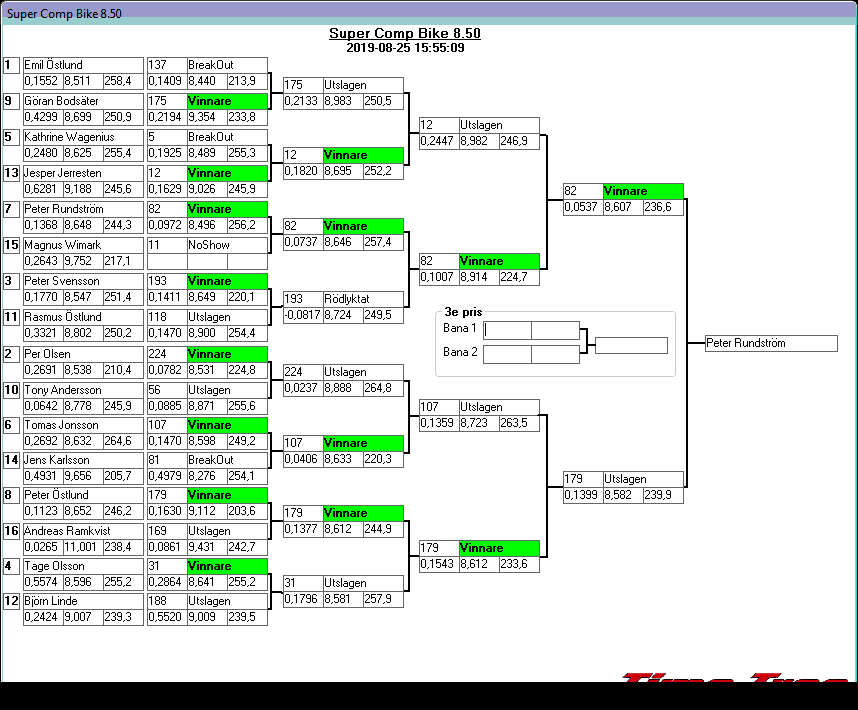Click green Vinnare cell for bike 175
Image resolution: width=858 pixels, height=710 pixels.
point(227,101)
